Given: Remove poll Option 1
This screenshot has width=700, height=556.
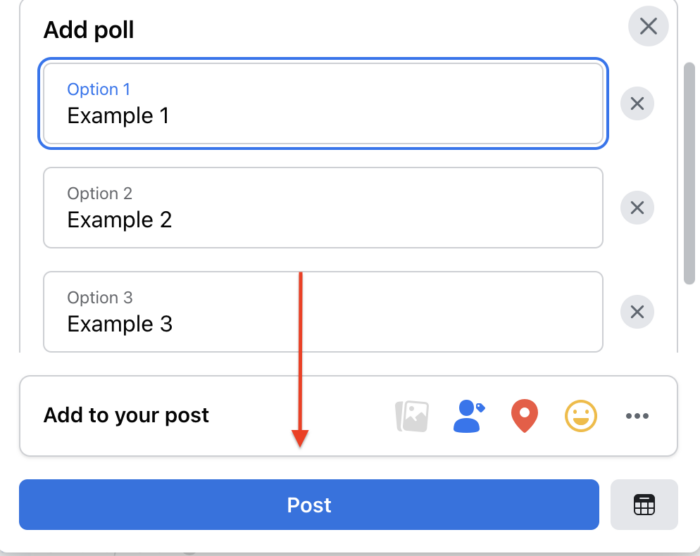Looking at the screenshot, I should coord(637,104).
